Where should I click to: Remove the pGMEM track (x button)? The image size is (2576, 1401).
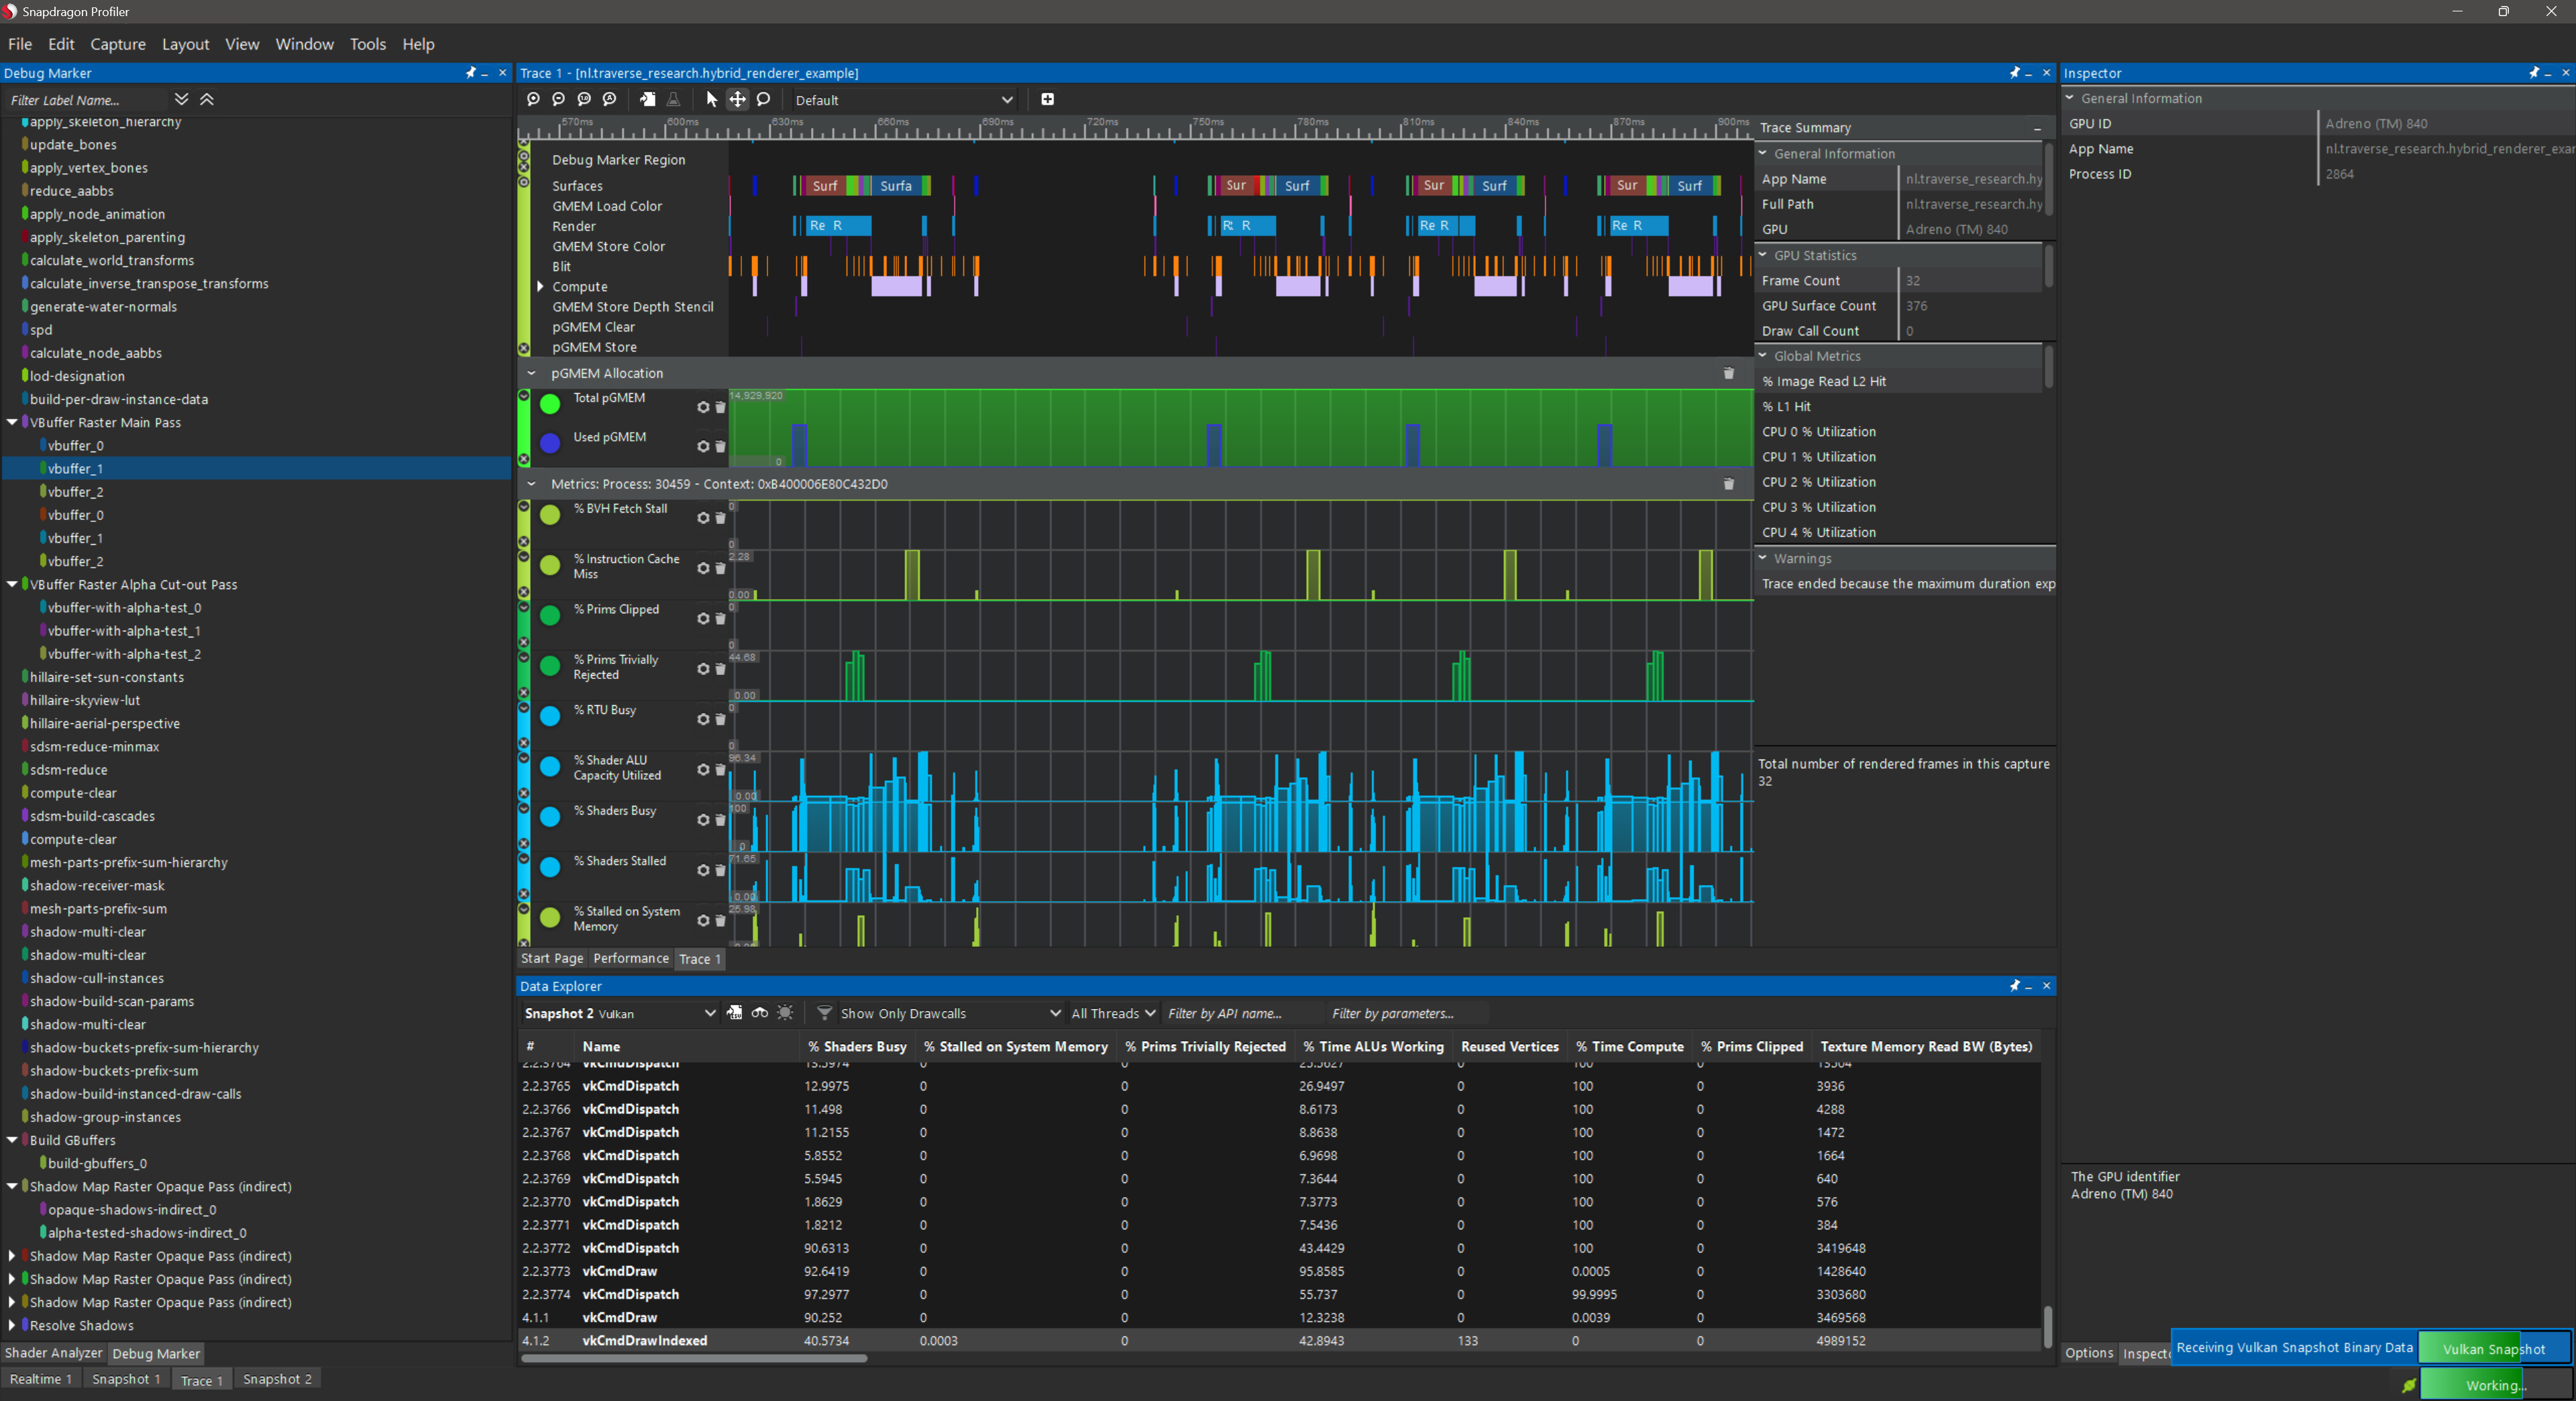pyautogui.click(x=523, y=460)
